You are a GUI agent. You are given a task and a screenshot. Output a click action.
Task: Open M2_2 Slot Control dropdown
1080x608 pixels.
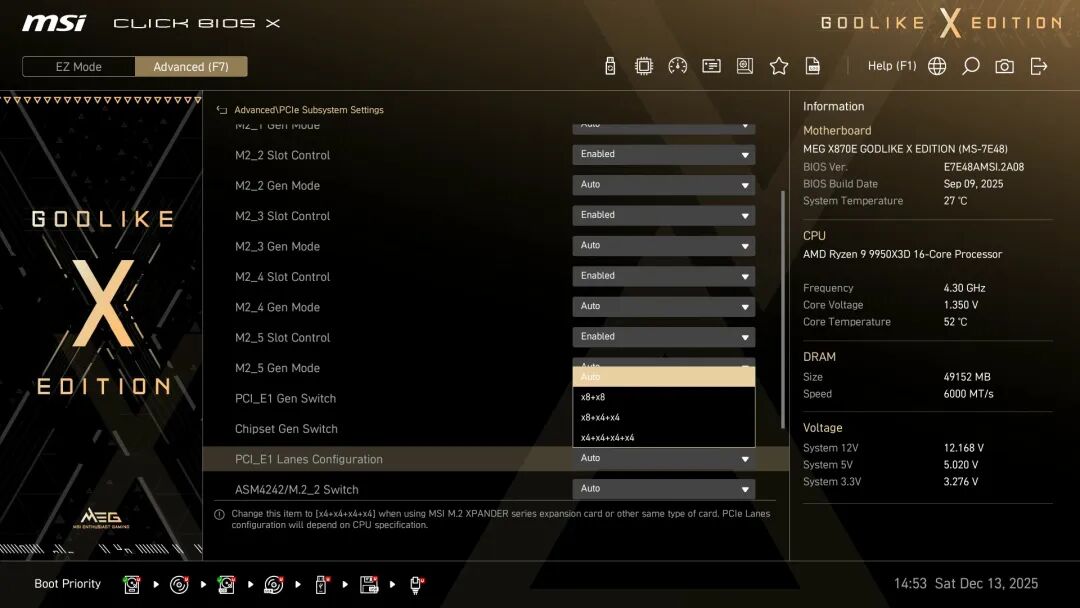point(663,155)
